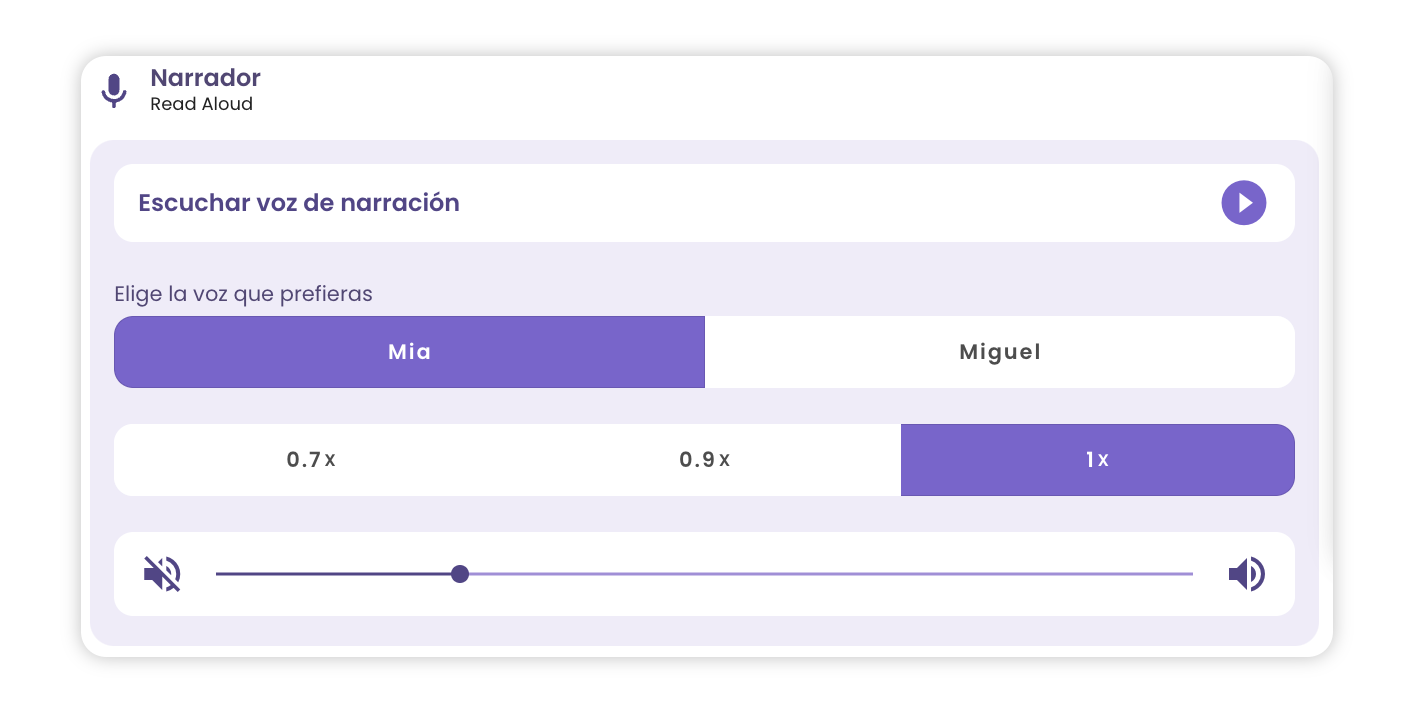Click the volume track start nearest mute
Image resolution: width=1414 pixels, height=710 pixels.
point(220,574)
